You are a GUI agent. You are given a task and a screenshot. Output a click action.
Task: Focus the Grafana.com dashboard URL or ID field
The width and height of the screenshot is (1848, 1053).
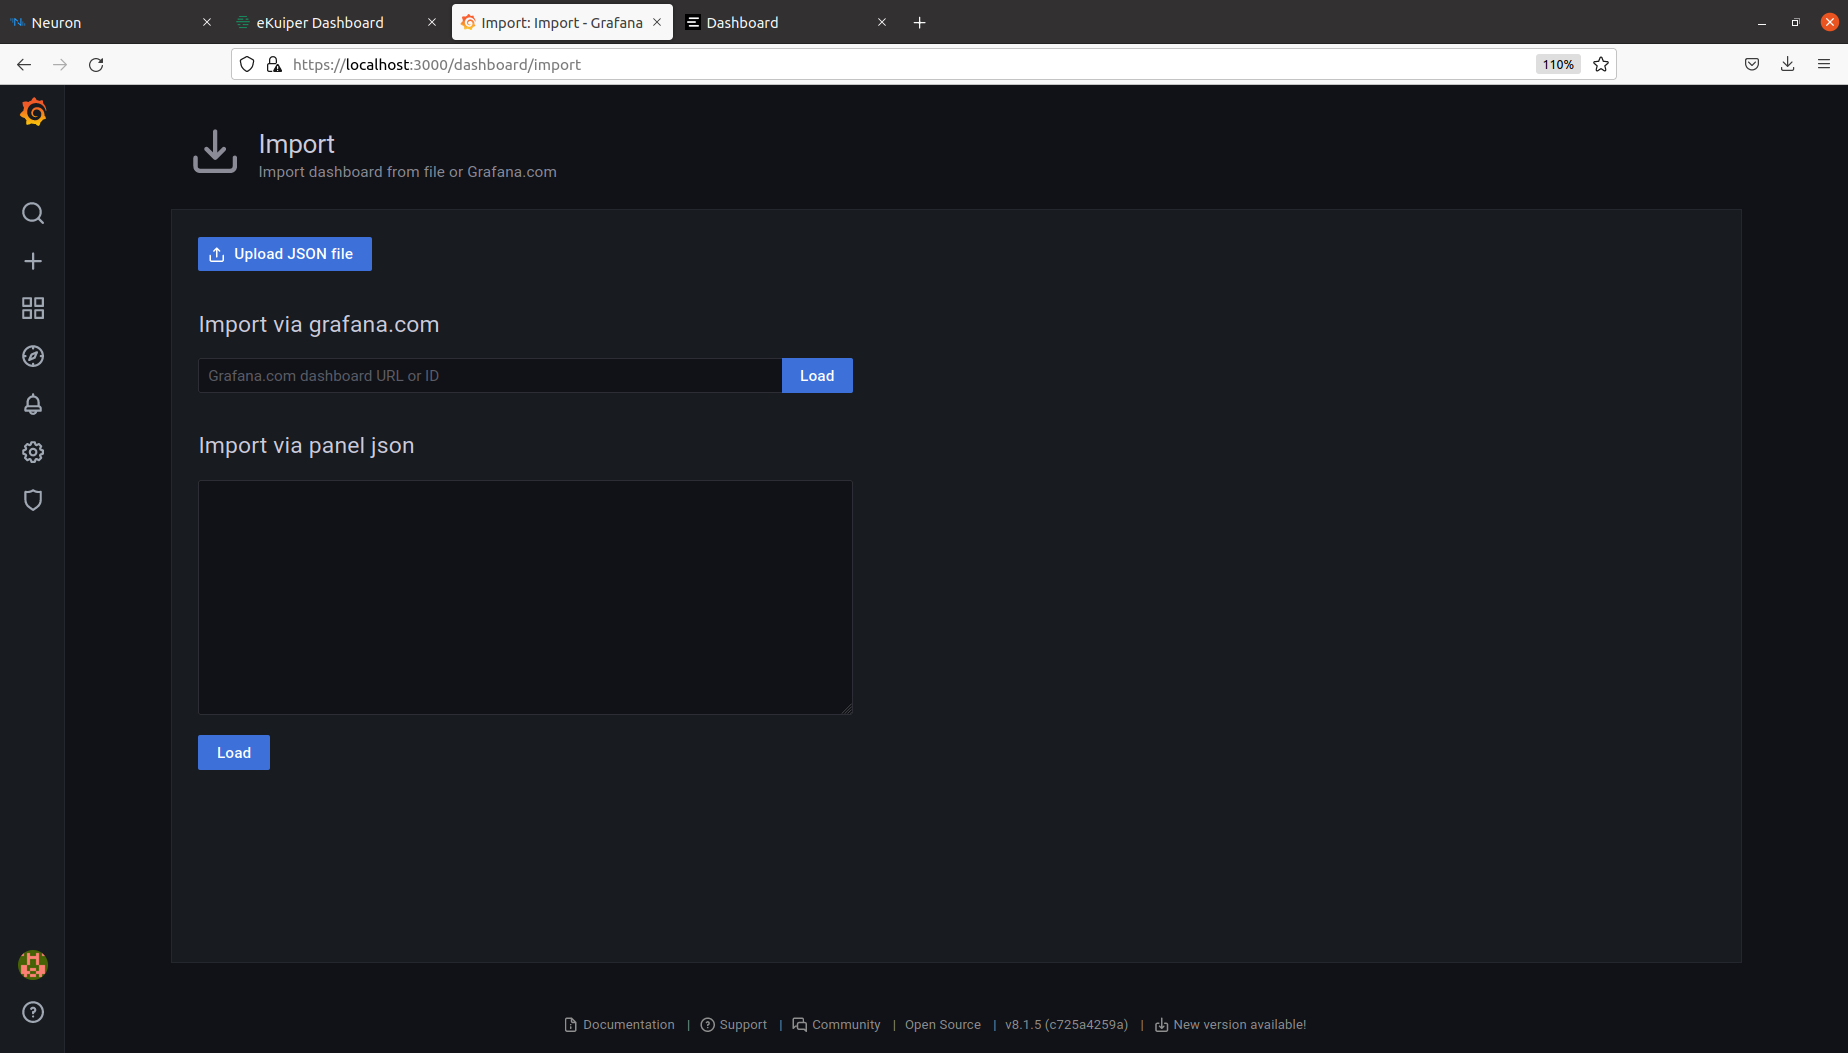(x=490, y=376)
